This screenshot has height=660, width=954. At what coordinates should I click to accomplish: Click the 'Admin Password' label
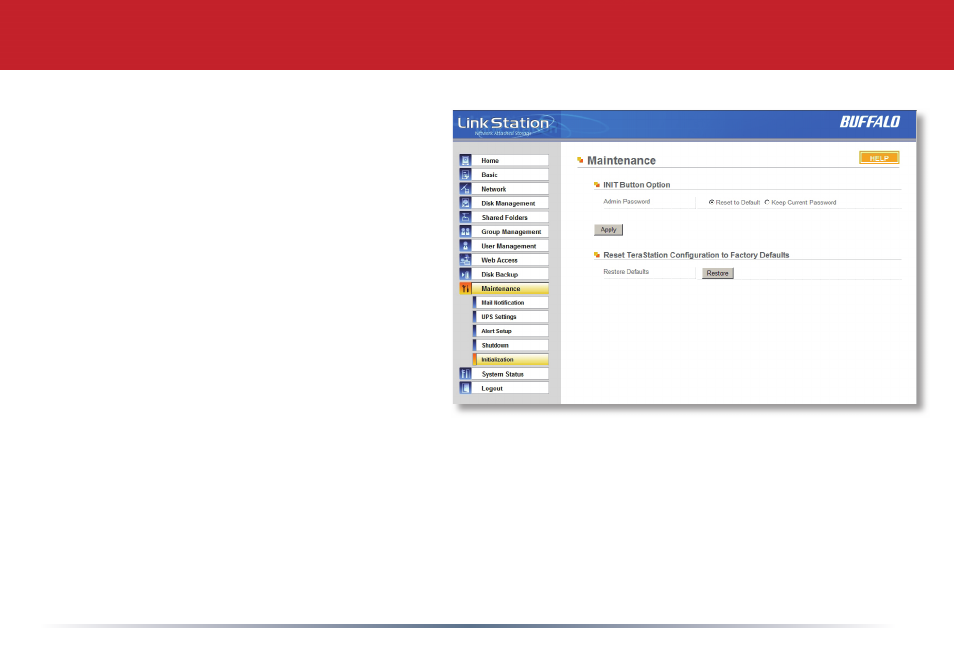pyautogui.click(x=627, y=201)
